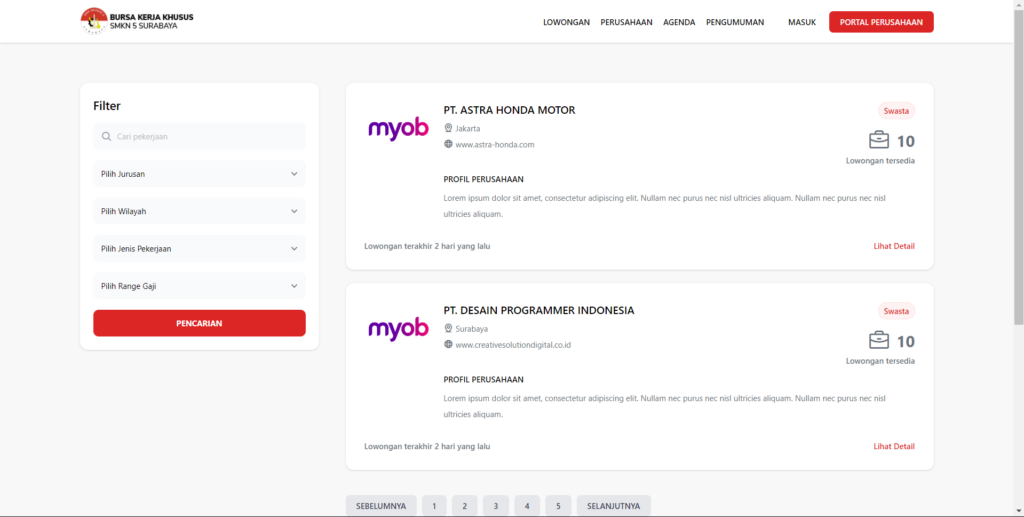Viewport: 1024px width, 517px height.
Task: Click Profil Perusahaan heading in Desain Programmer card
Action: click(x=483, y=380)
